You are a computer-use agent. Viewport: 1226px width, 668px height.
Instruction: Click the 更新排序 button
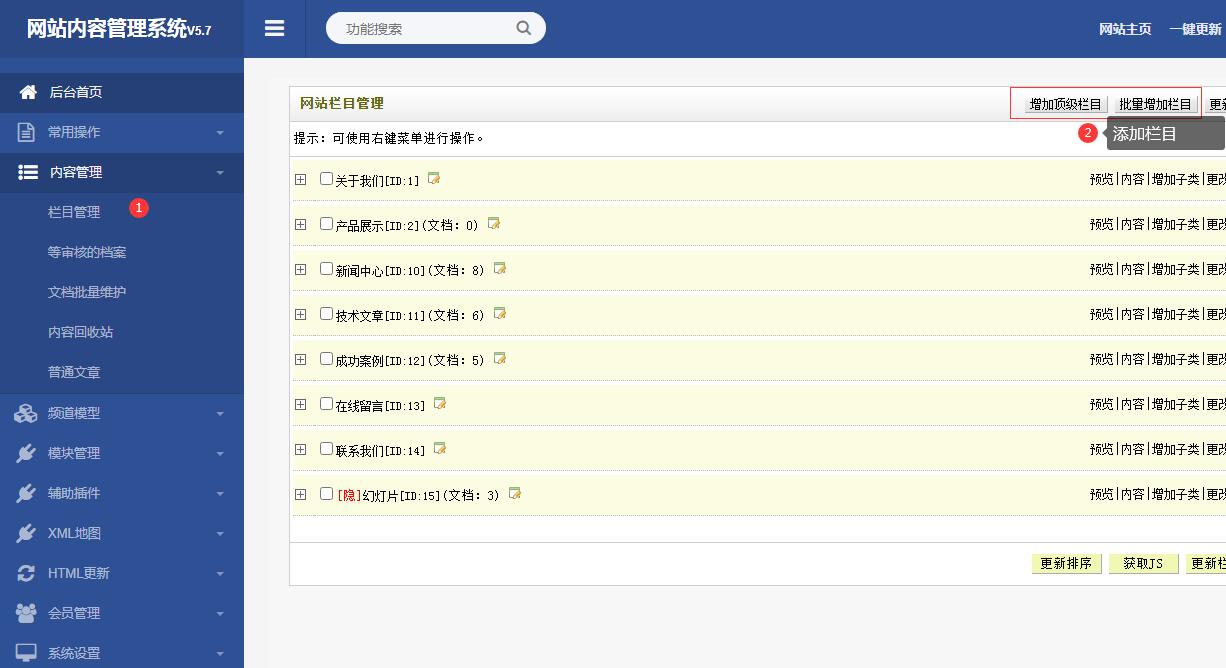pyautogui.click(x=1066, y=564)
